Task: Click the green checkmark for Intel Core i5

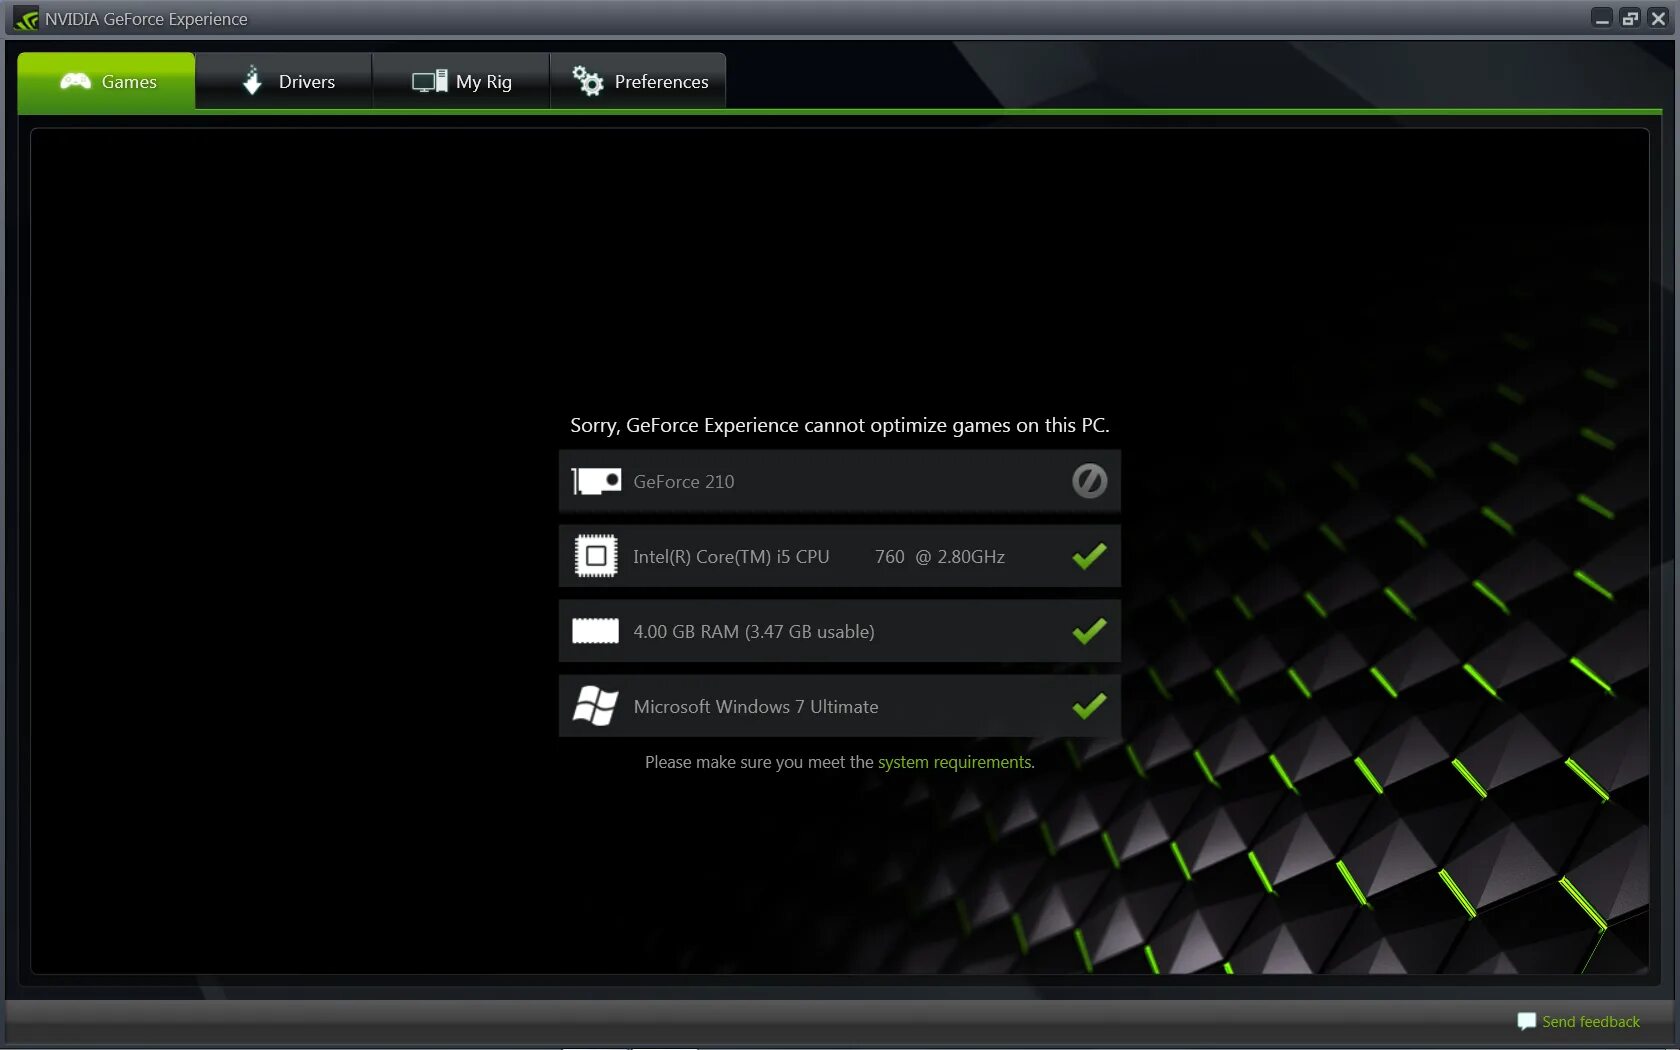Action: [x=1089, y=556]
